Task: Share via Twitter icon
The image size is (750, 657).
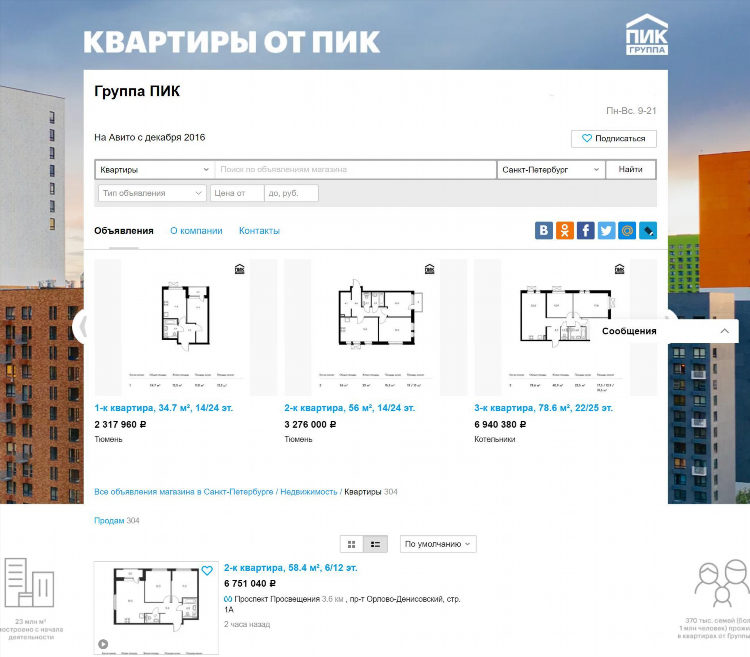Action: [606, 230]
